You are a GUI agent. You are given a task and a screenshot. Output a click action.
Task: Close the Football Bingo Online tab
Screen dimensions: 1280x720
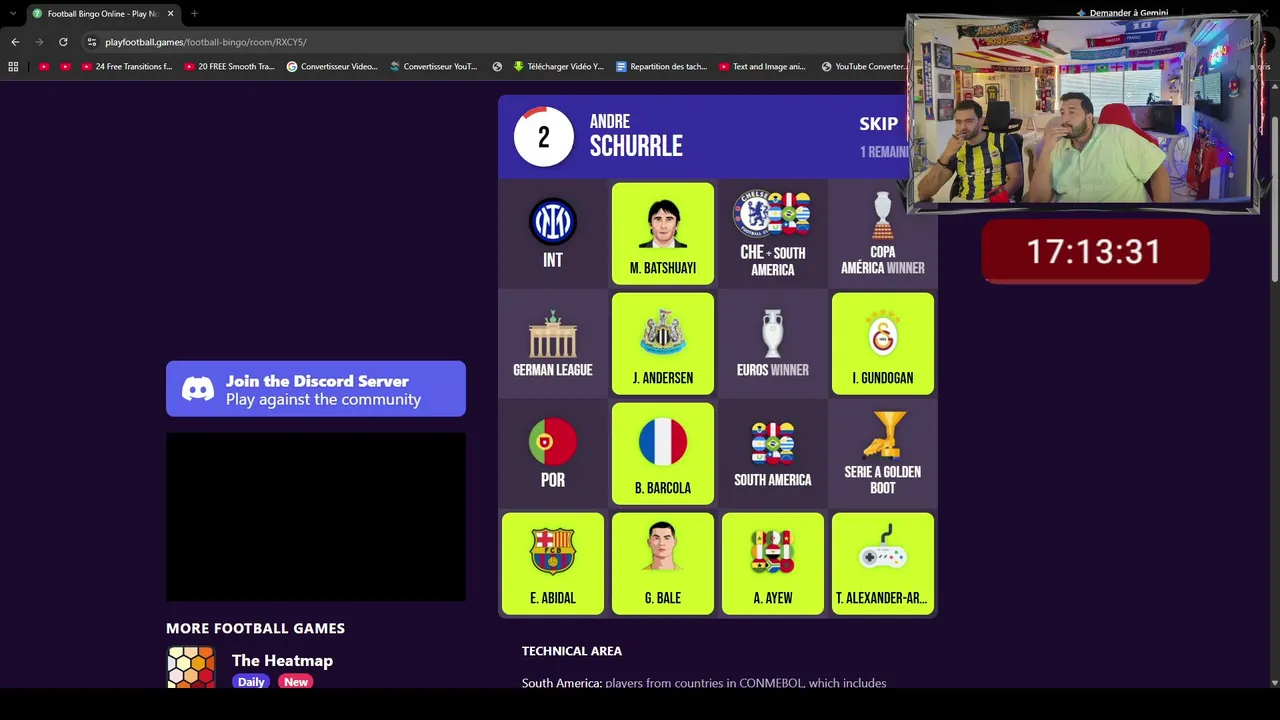click(x=171, y=14)
